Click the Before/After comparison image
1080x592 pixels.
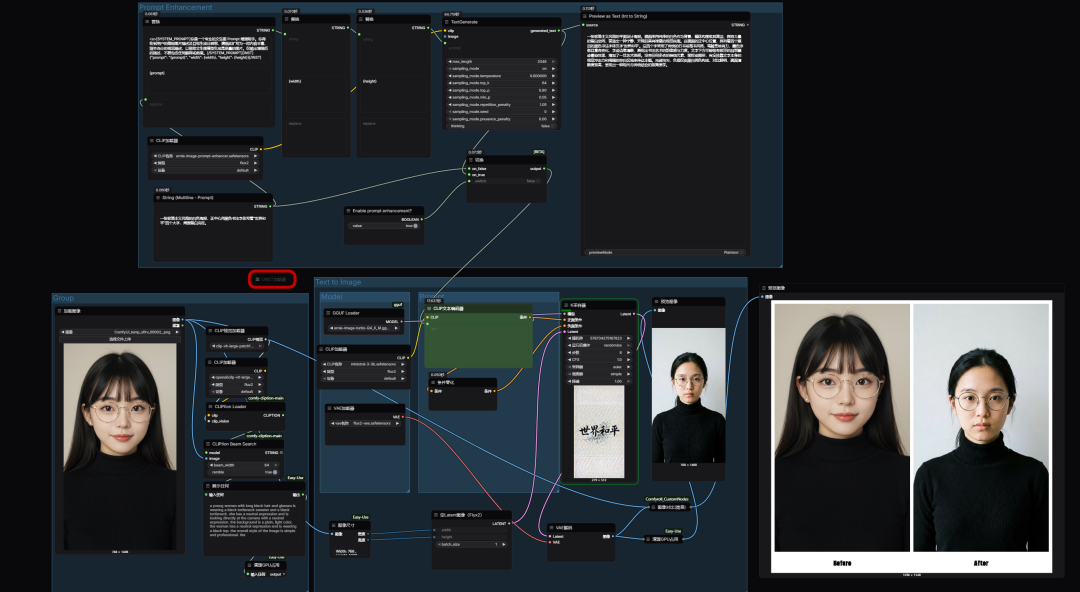(912, 437)
